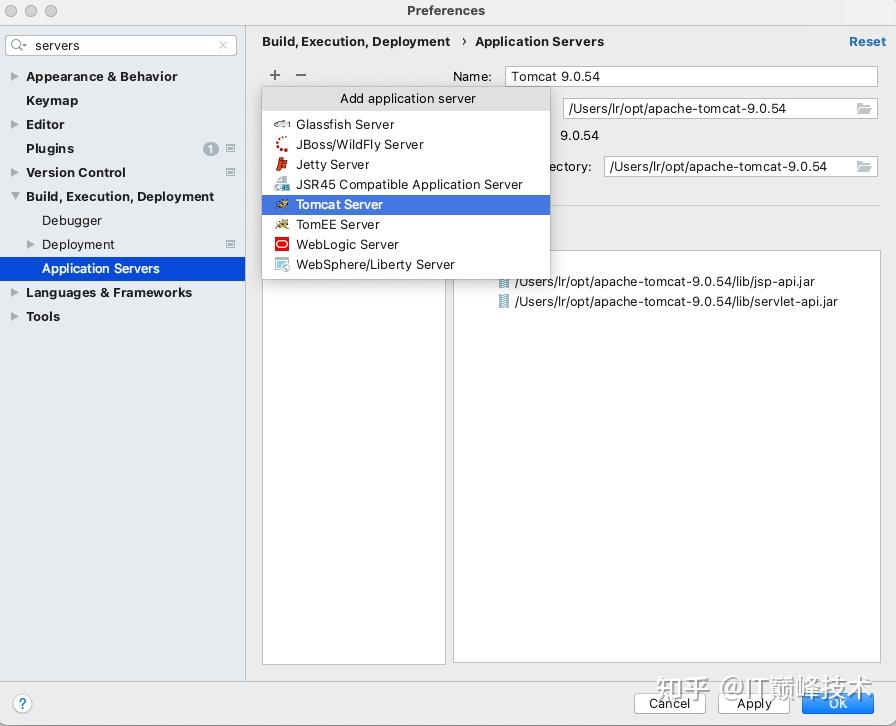Clear the servers search text
896x726 pixels.
click(223, 45)
